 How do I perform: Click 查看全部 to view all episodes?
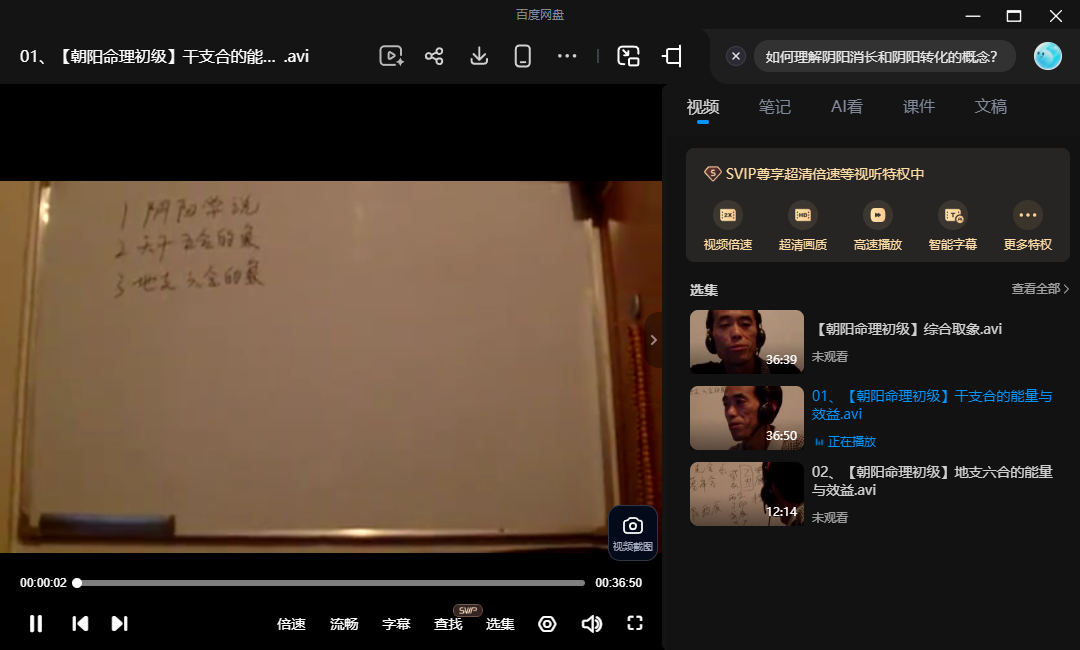pyautogui.click(x=1040, y=289)
